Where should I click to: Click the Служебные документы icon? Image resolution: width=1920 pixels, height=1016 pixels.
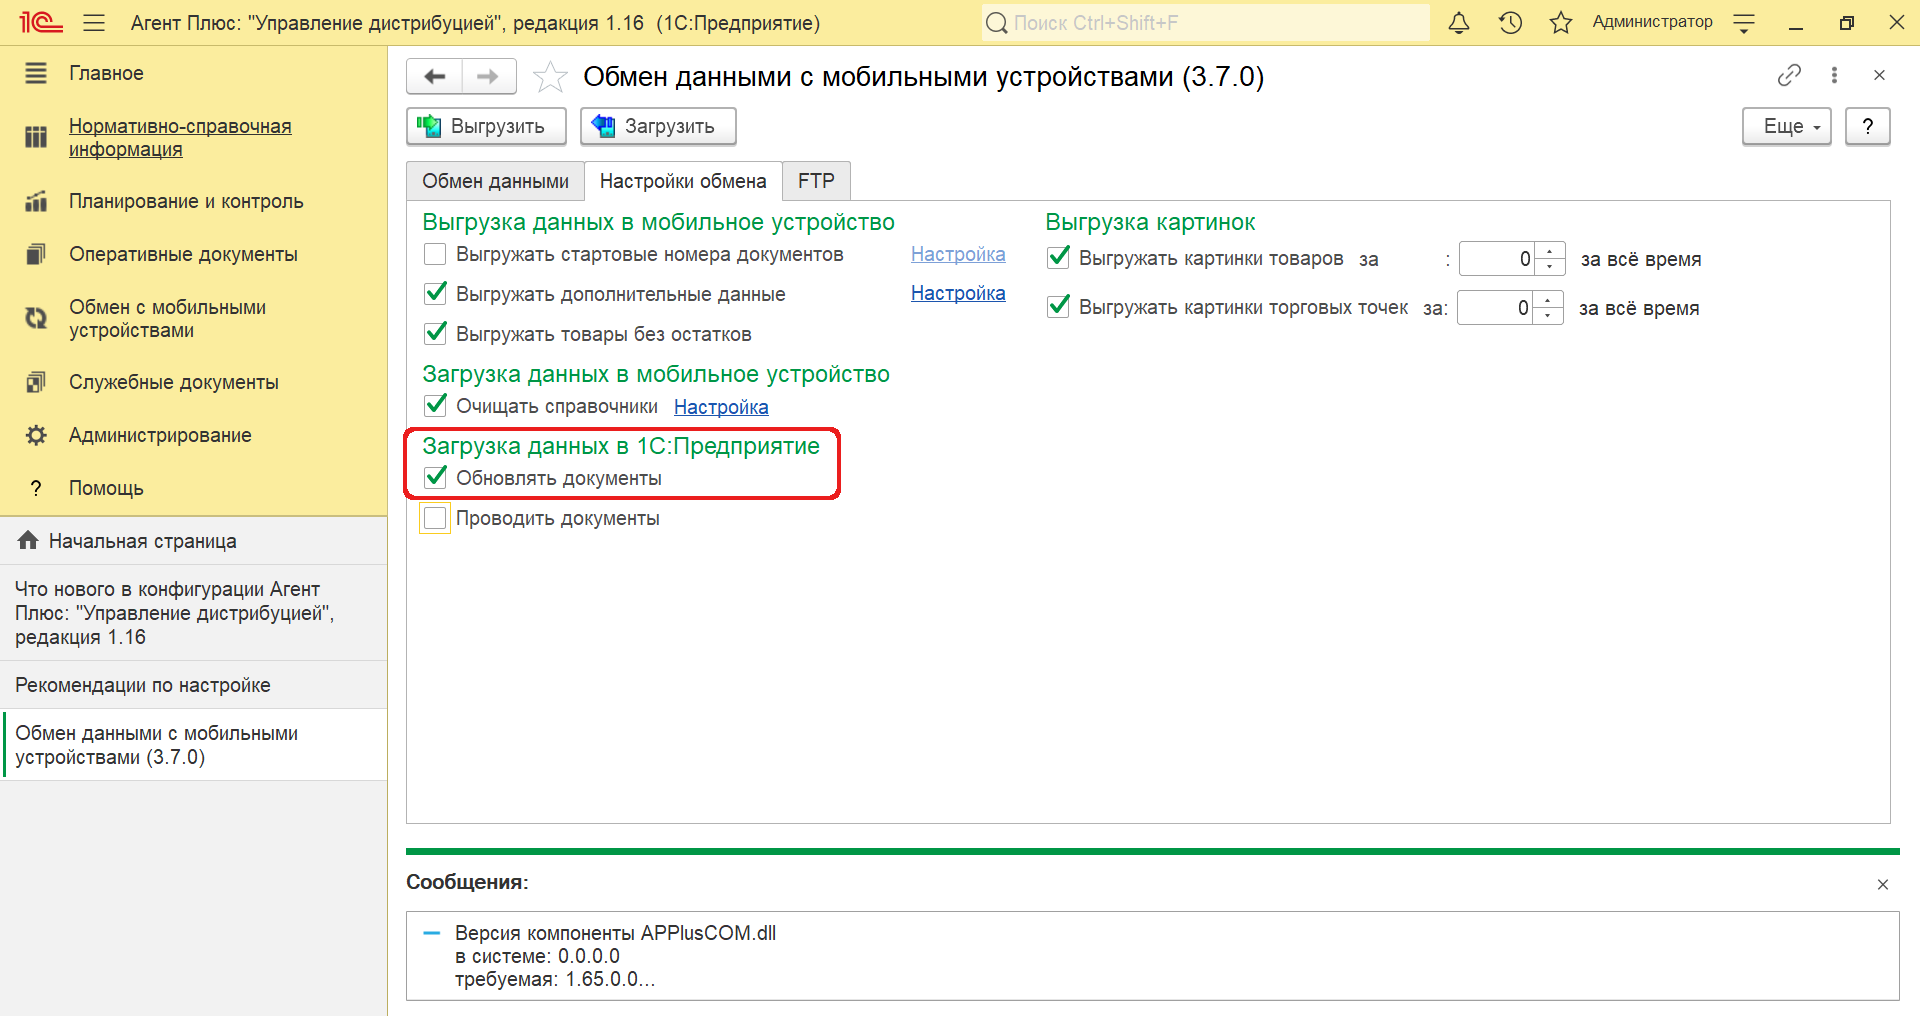click(36, 382)
